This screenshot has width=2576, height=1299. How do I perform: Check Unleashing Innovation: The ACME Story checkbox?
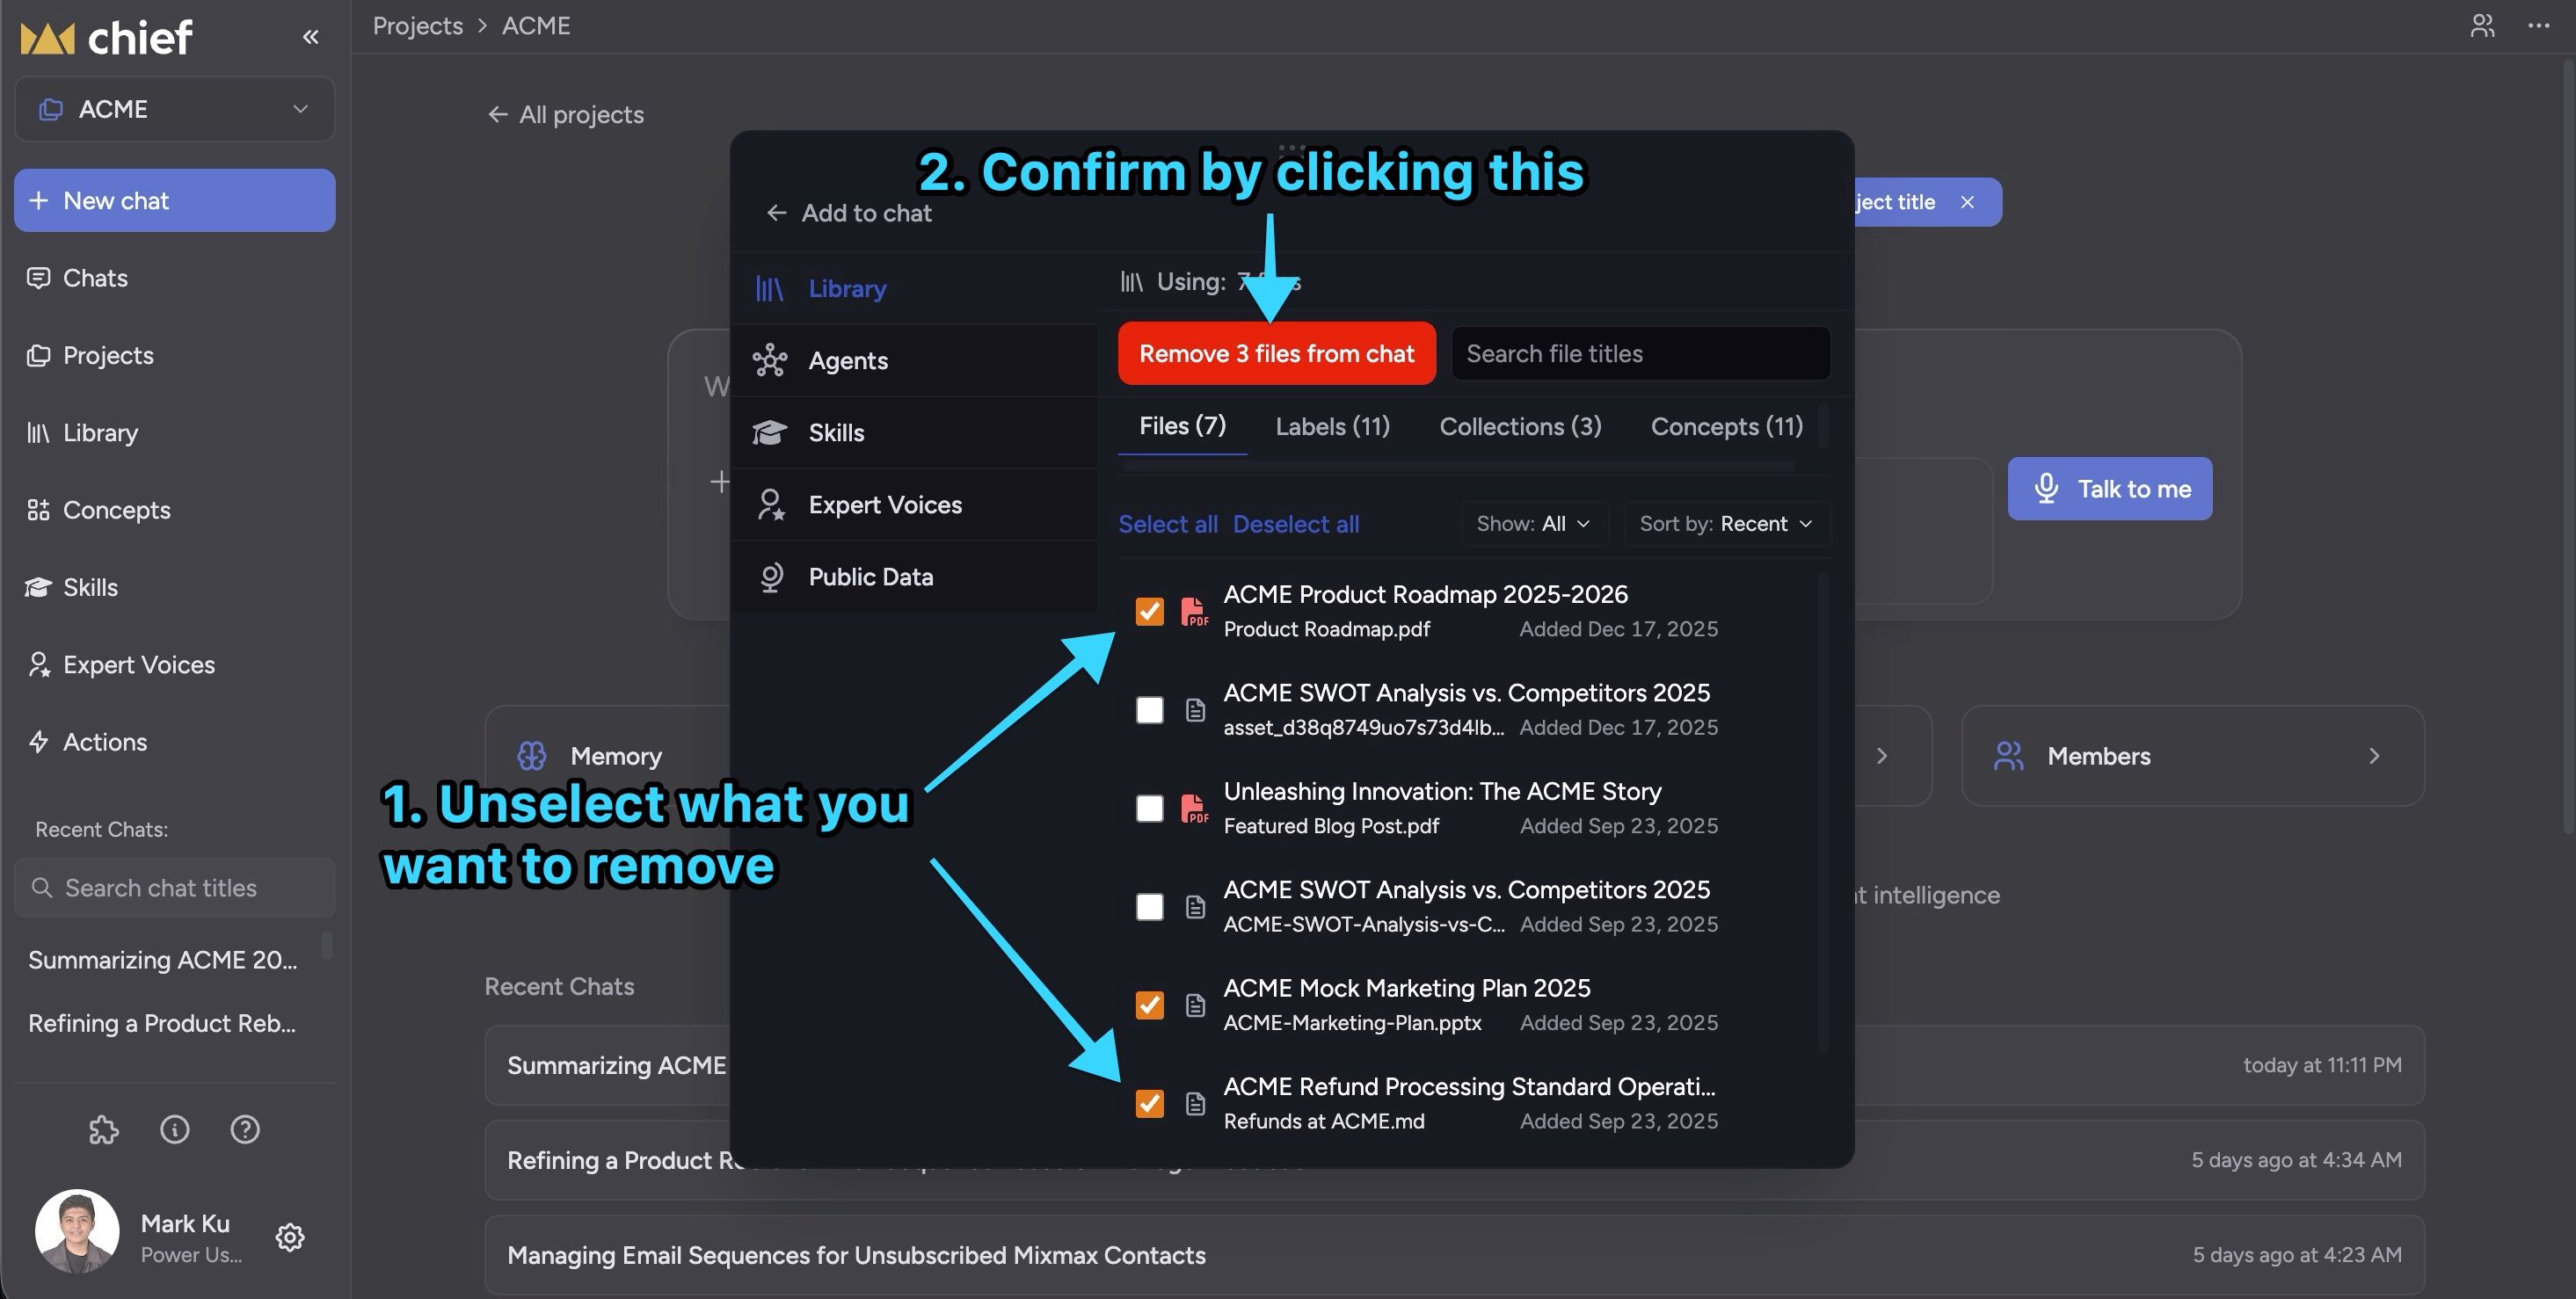coord(1150,808)
